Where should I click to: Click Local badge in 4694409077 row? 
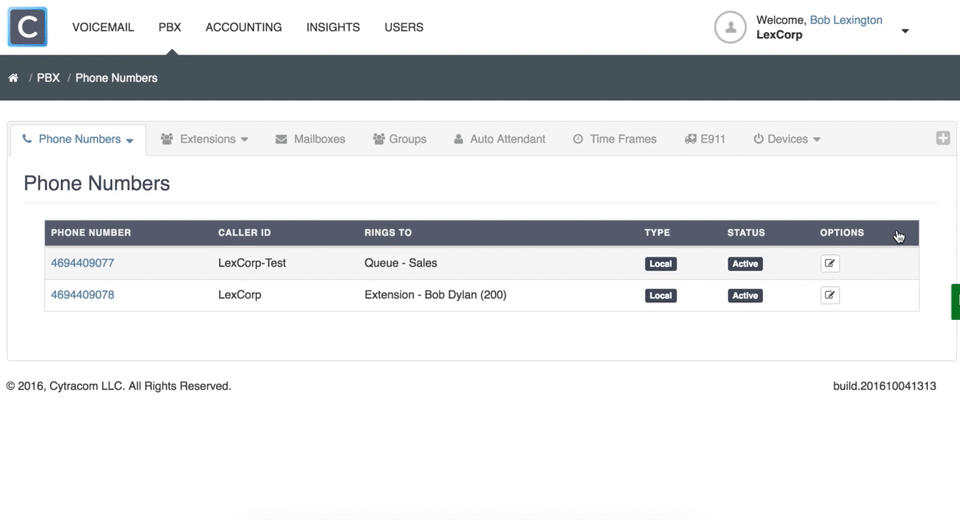point(661,264)
